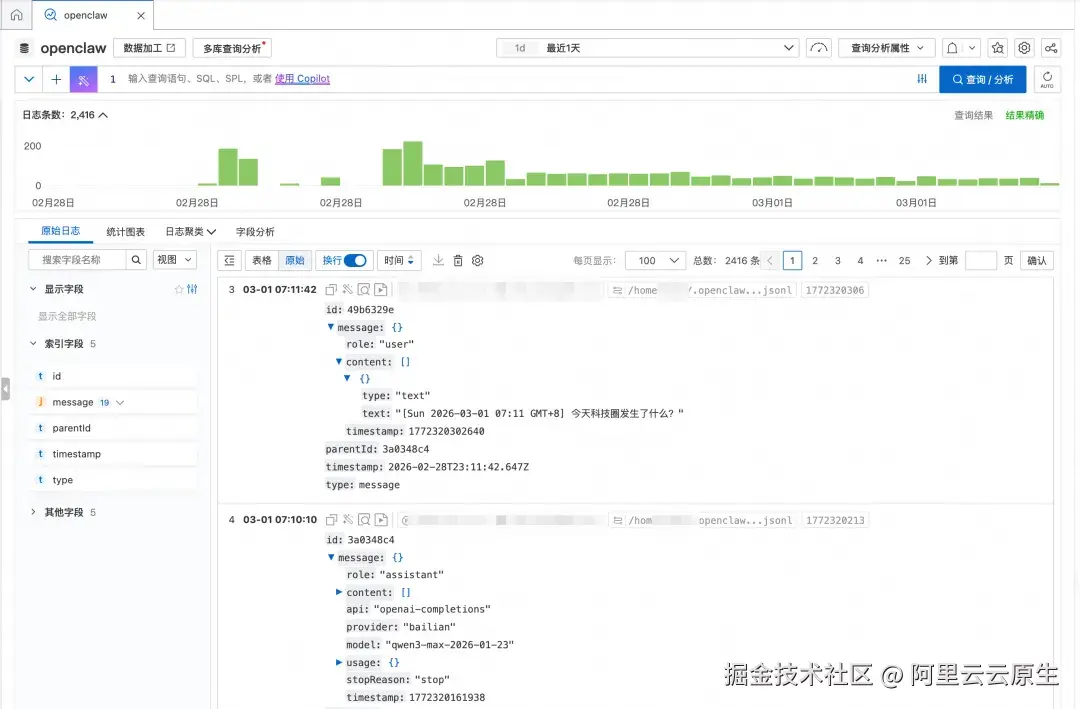
Task: Open 查询分析属性 dropdown
Action: pos(886,48)
